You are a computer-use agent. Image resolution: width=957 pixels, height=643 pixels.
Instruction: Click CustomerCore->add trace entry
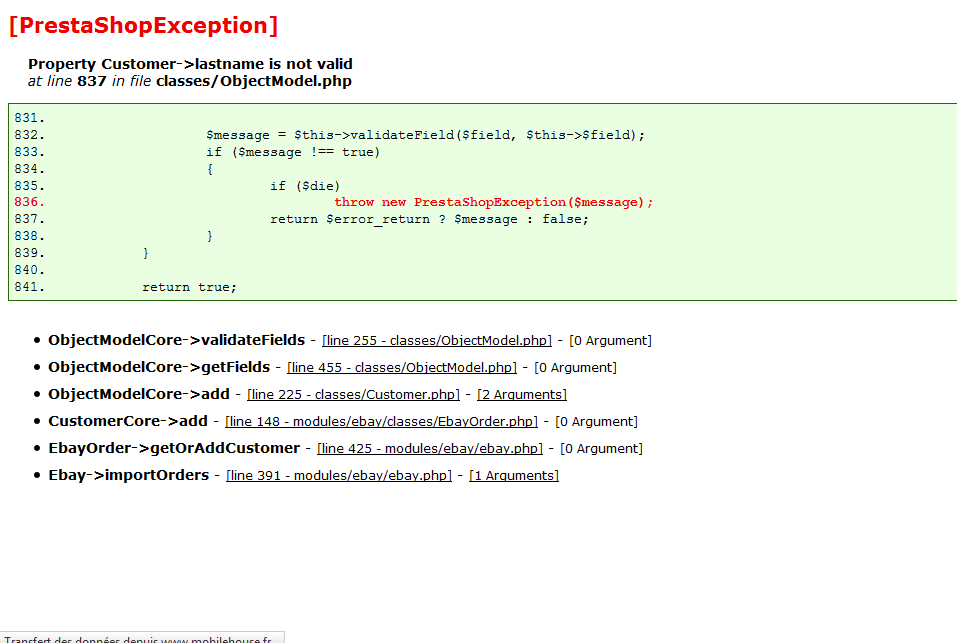coord(128,421)
